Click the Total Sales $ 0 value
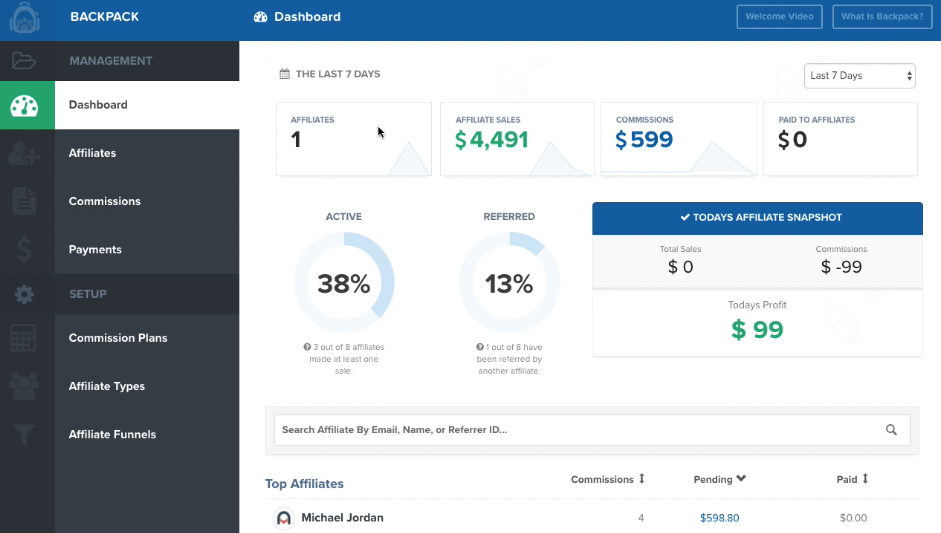 (x=681, y=267)
